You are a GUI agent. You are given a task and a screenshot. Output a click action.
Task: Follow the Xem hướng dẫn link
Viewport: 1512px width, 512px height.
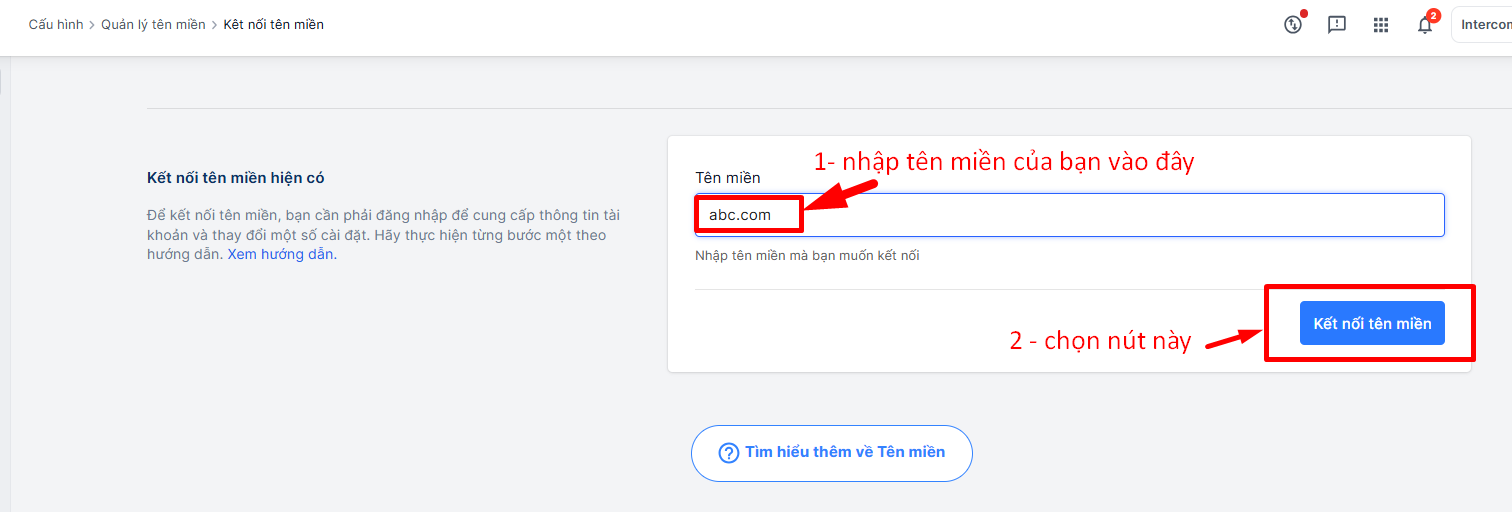coord(280,255)
